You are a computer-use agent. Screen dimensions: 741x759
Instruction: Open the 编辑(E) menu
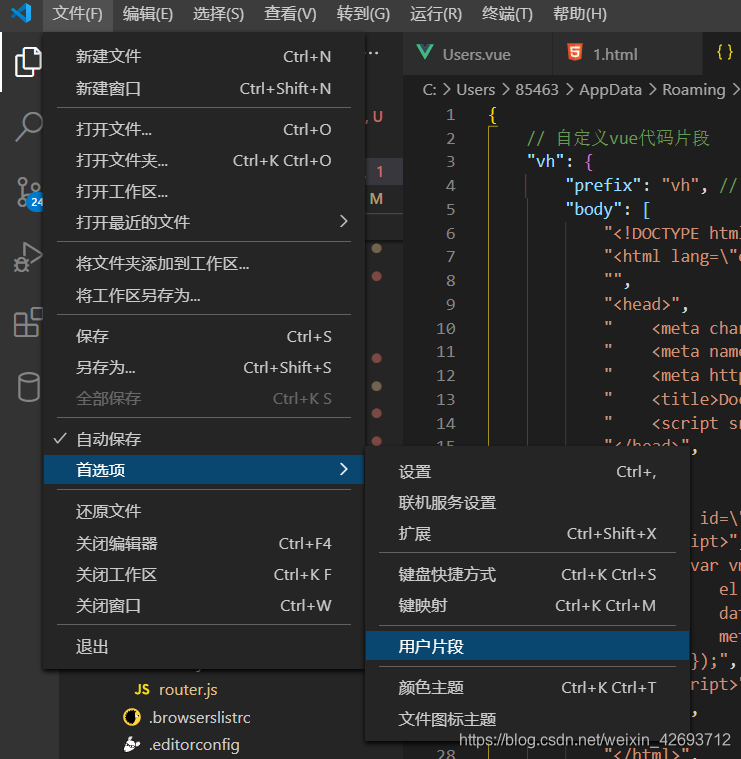click(x=148, y=14)
